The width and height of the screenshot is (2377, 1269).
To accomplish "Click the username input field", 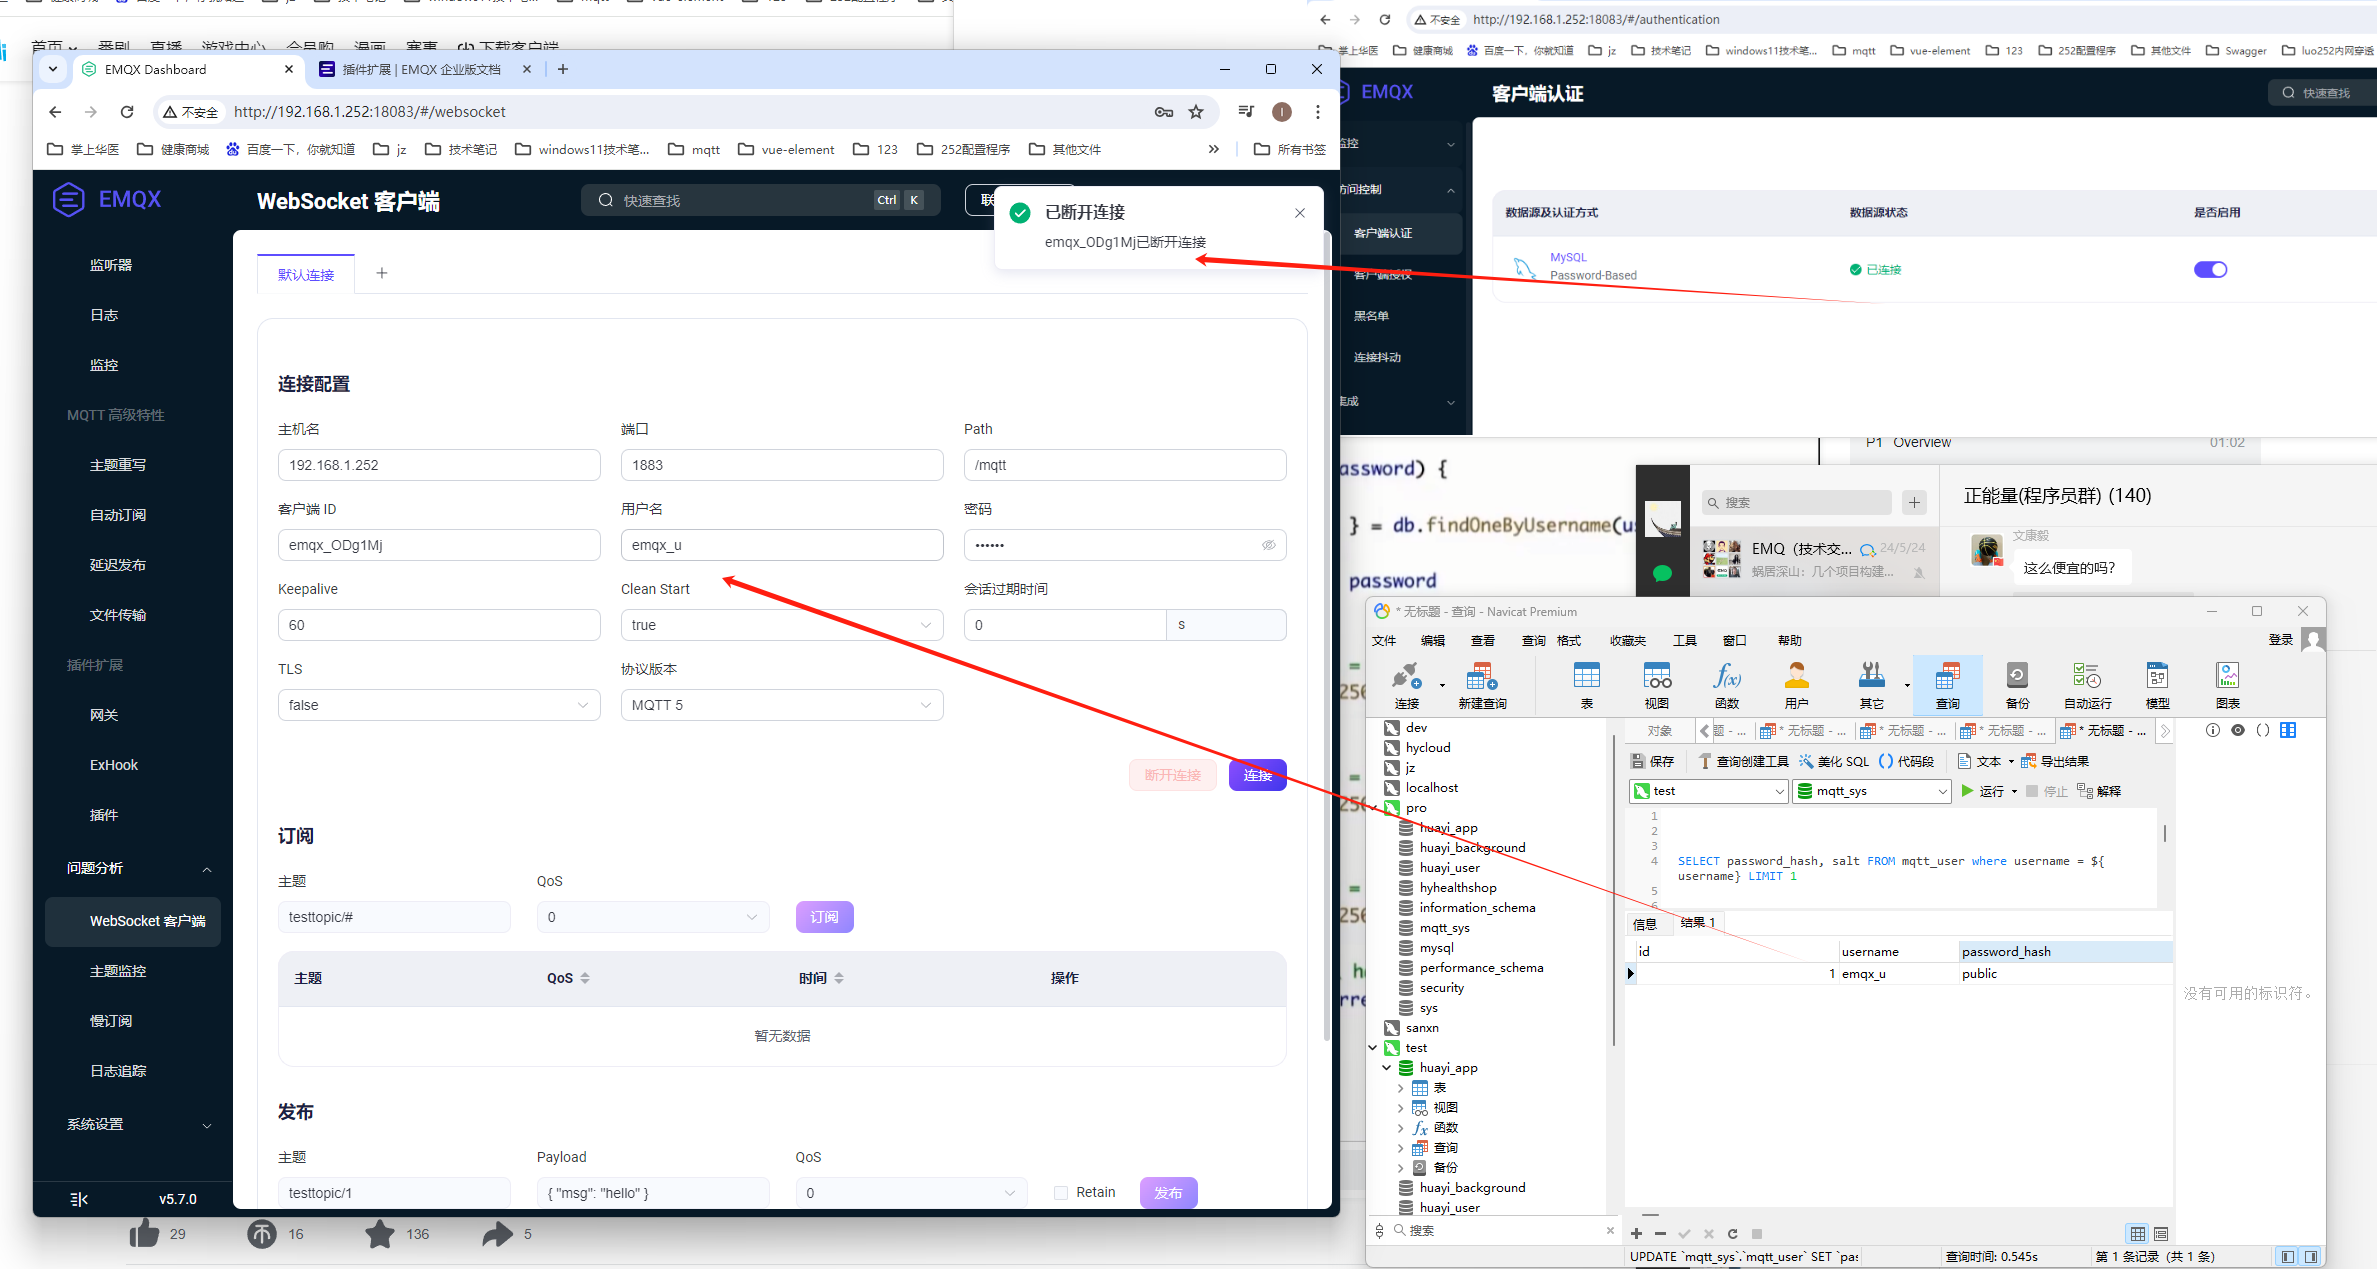I will 781,545.
